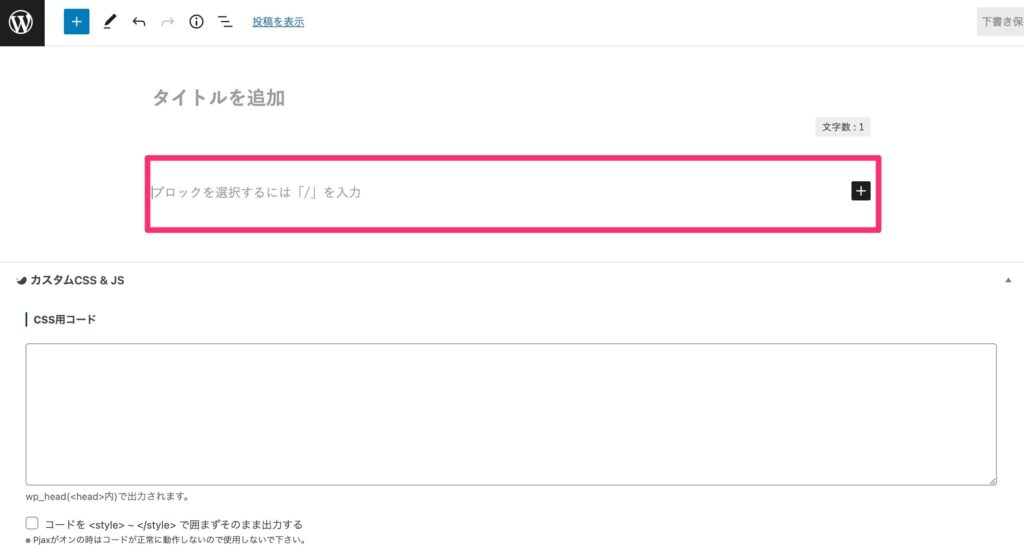
Task: Collapse the カスタムCSS & JS panel arrow
Action: click(x=1008, y=280)
